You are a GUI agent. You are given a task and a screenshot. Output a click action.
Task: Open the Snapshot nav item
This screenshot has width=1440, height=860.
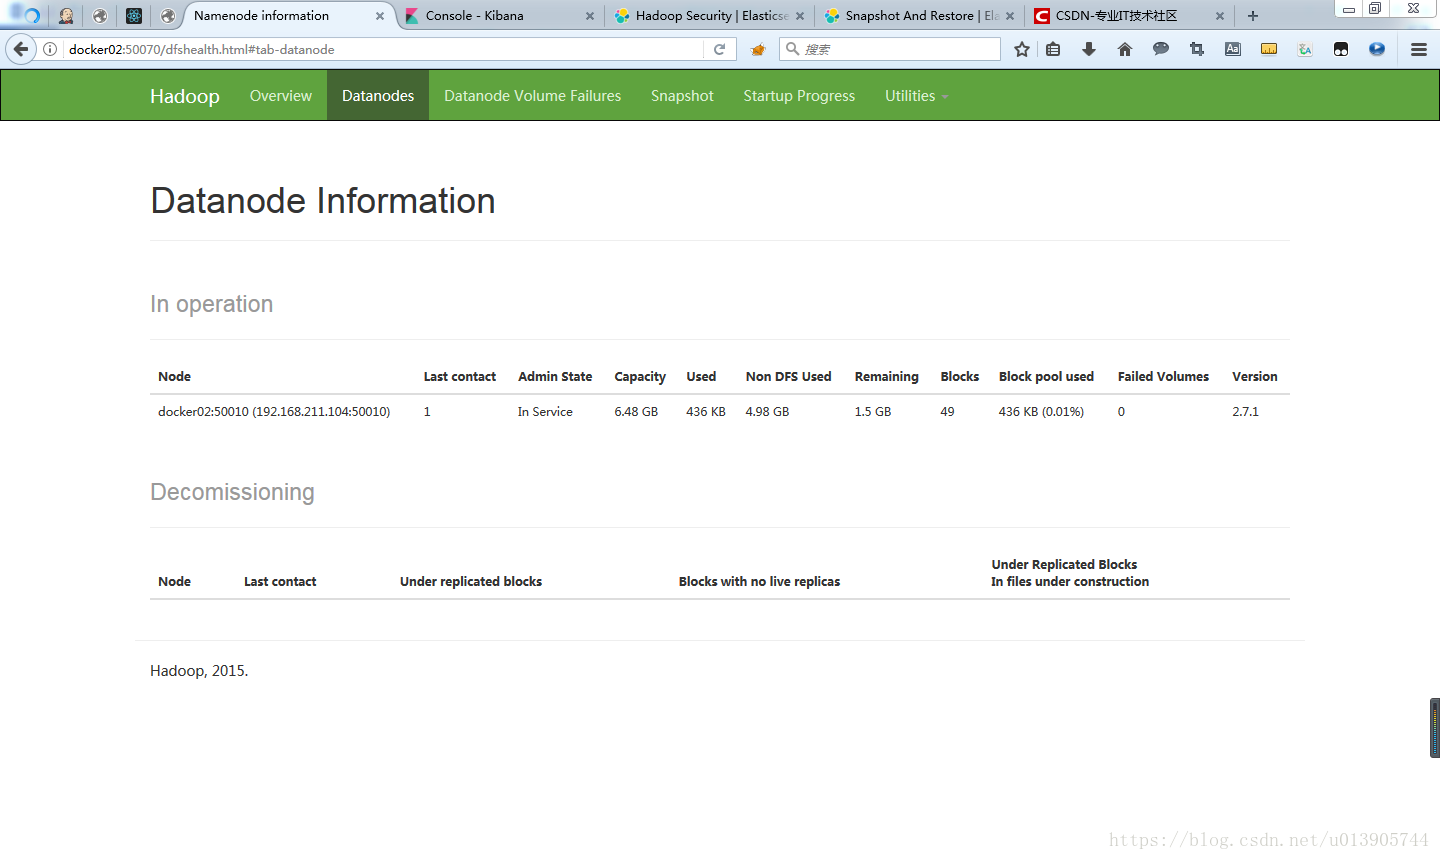682,96
